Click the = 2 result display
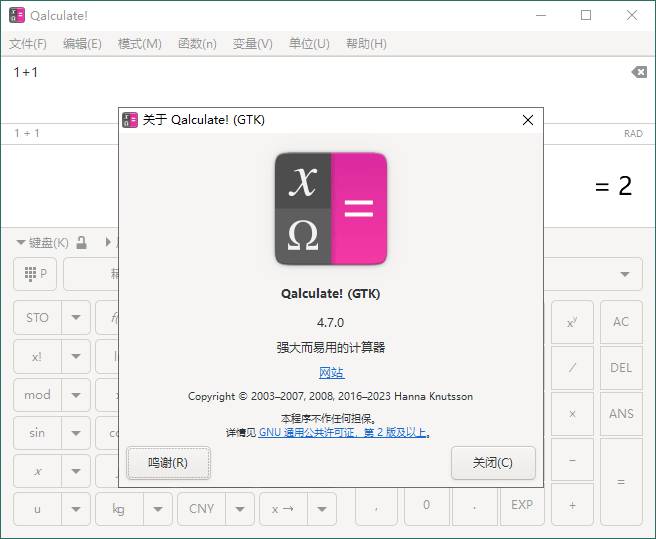The image size is (656, 539). (x=613, y=186)
